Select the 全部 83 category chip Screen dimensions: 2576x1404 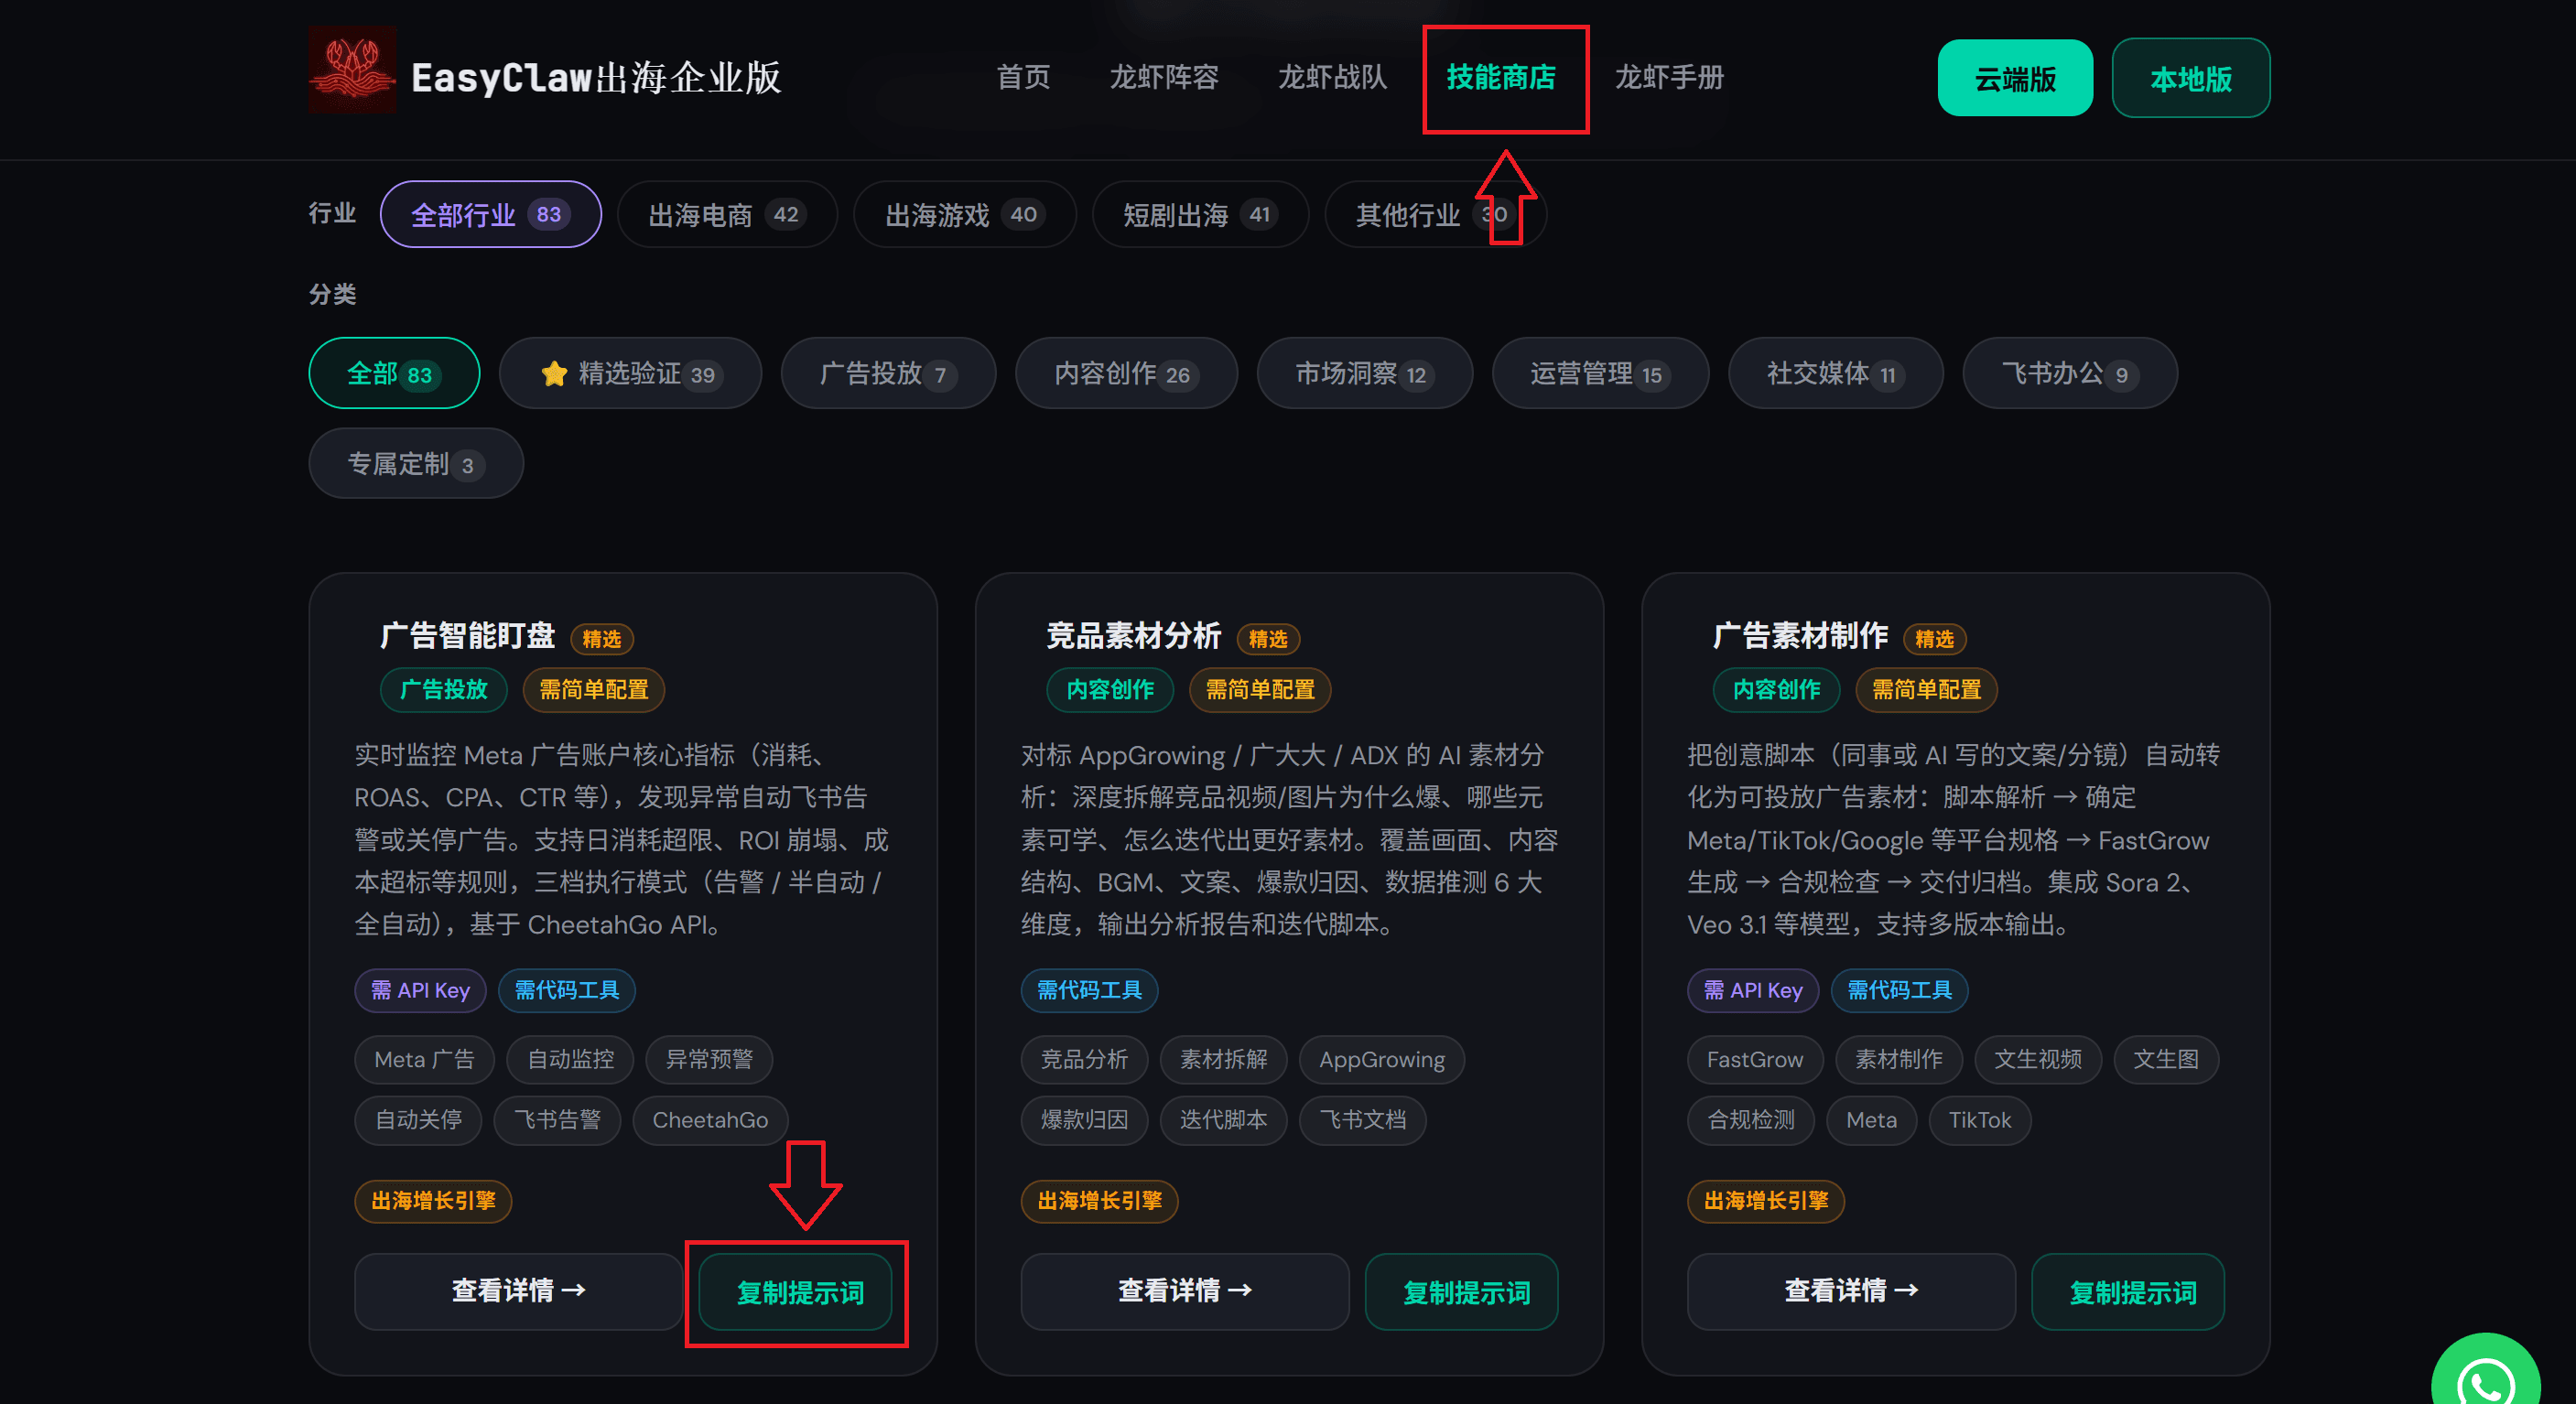[x=394, y=373]
